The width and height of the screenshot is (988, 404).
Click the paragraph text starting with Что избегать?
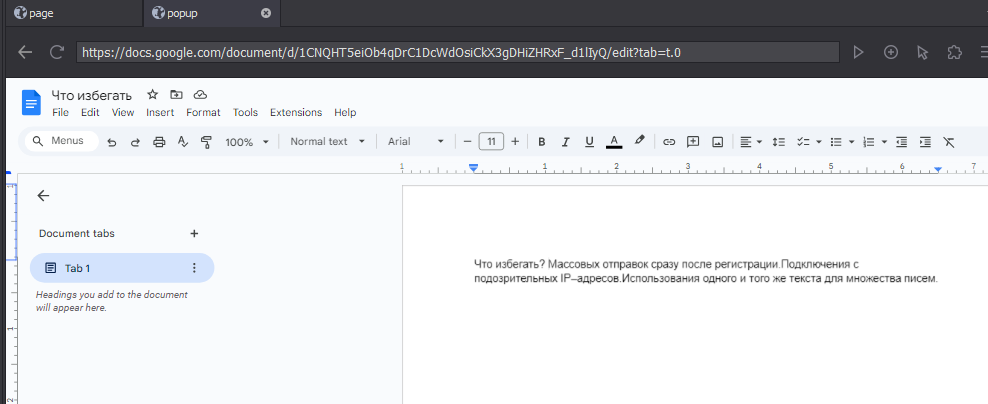pos(706,271)
